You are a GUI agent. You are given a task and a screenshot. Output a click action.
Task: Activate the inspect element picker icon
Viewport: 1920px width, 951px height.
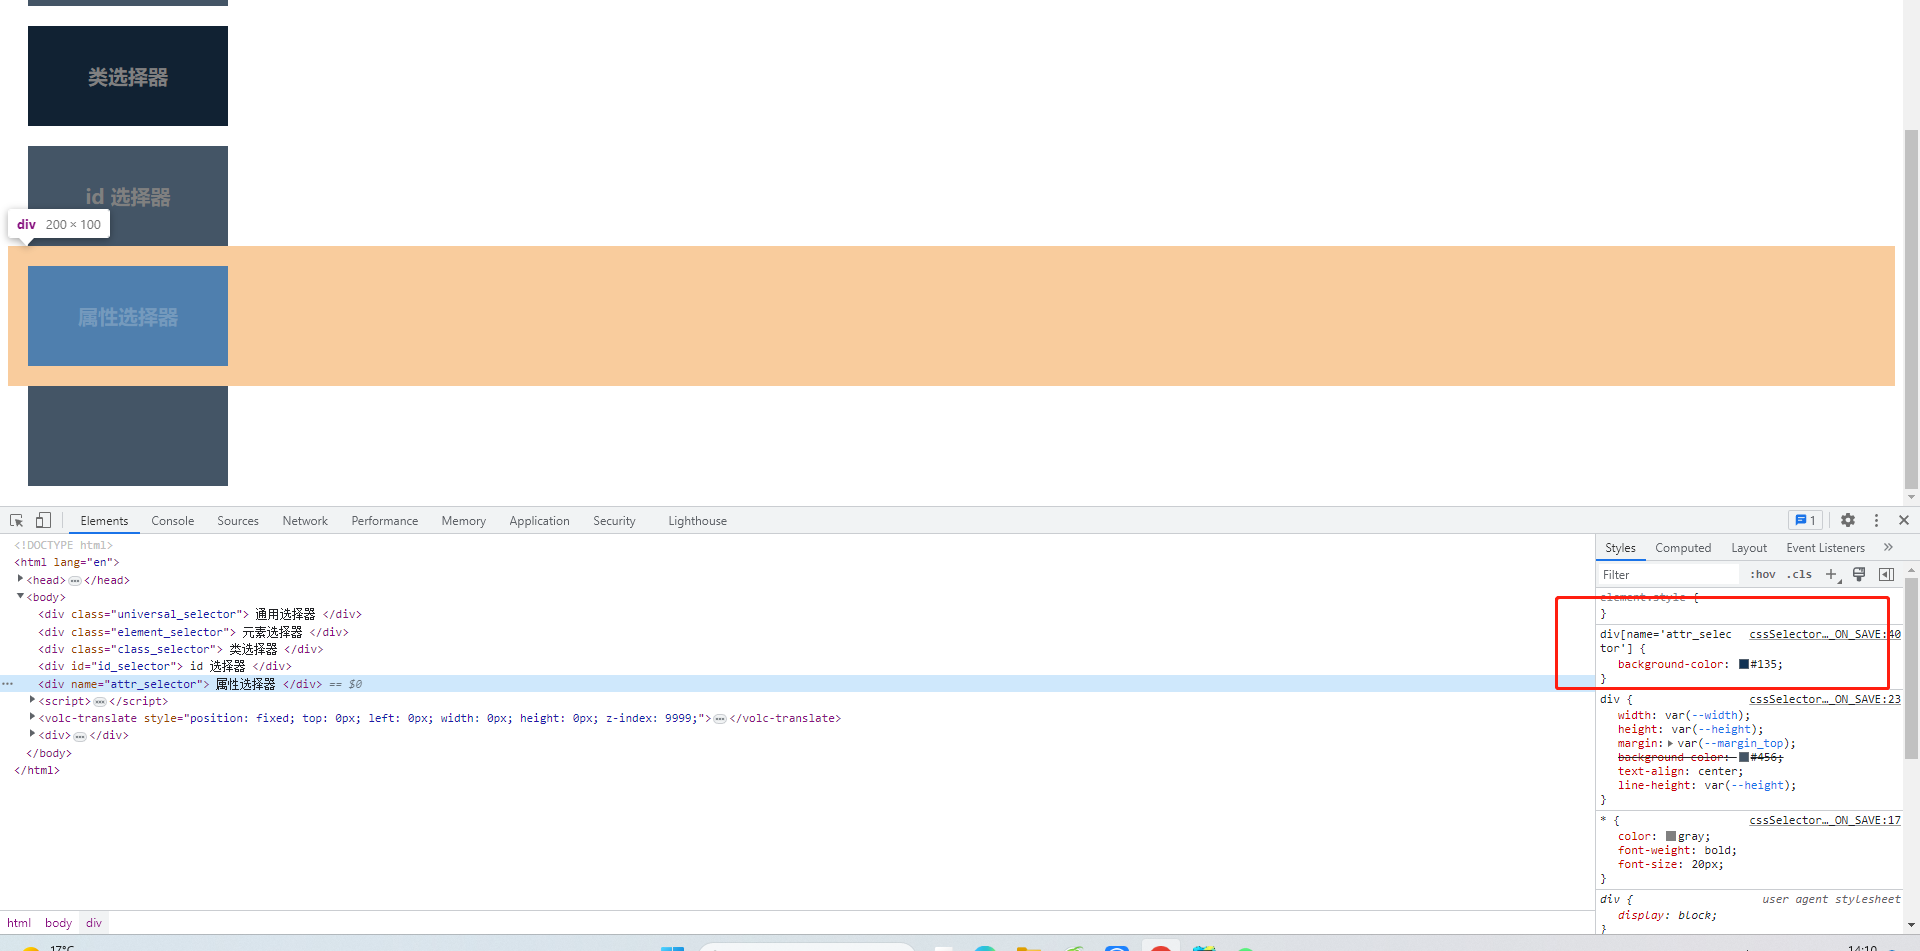[16, 520]
